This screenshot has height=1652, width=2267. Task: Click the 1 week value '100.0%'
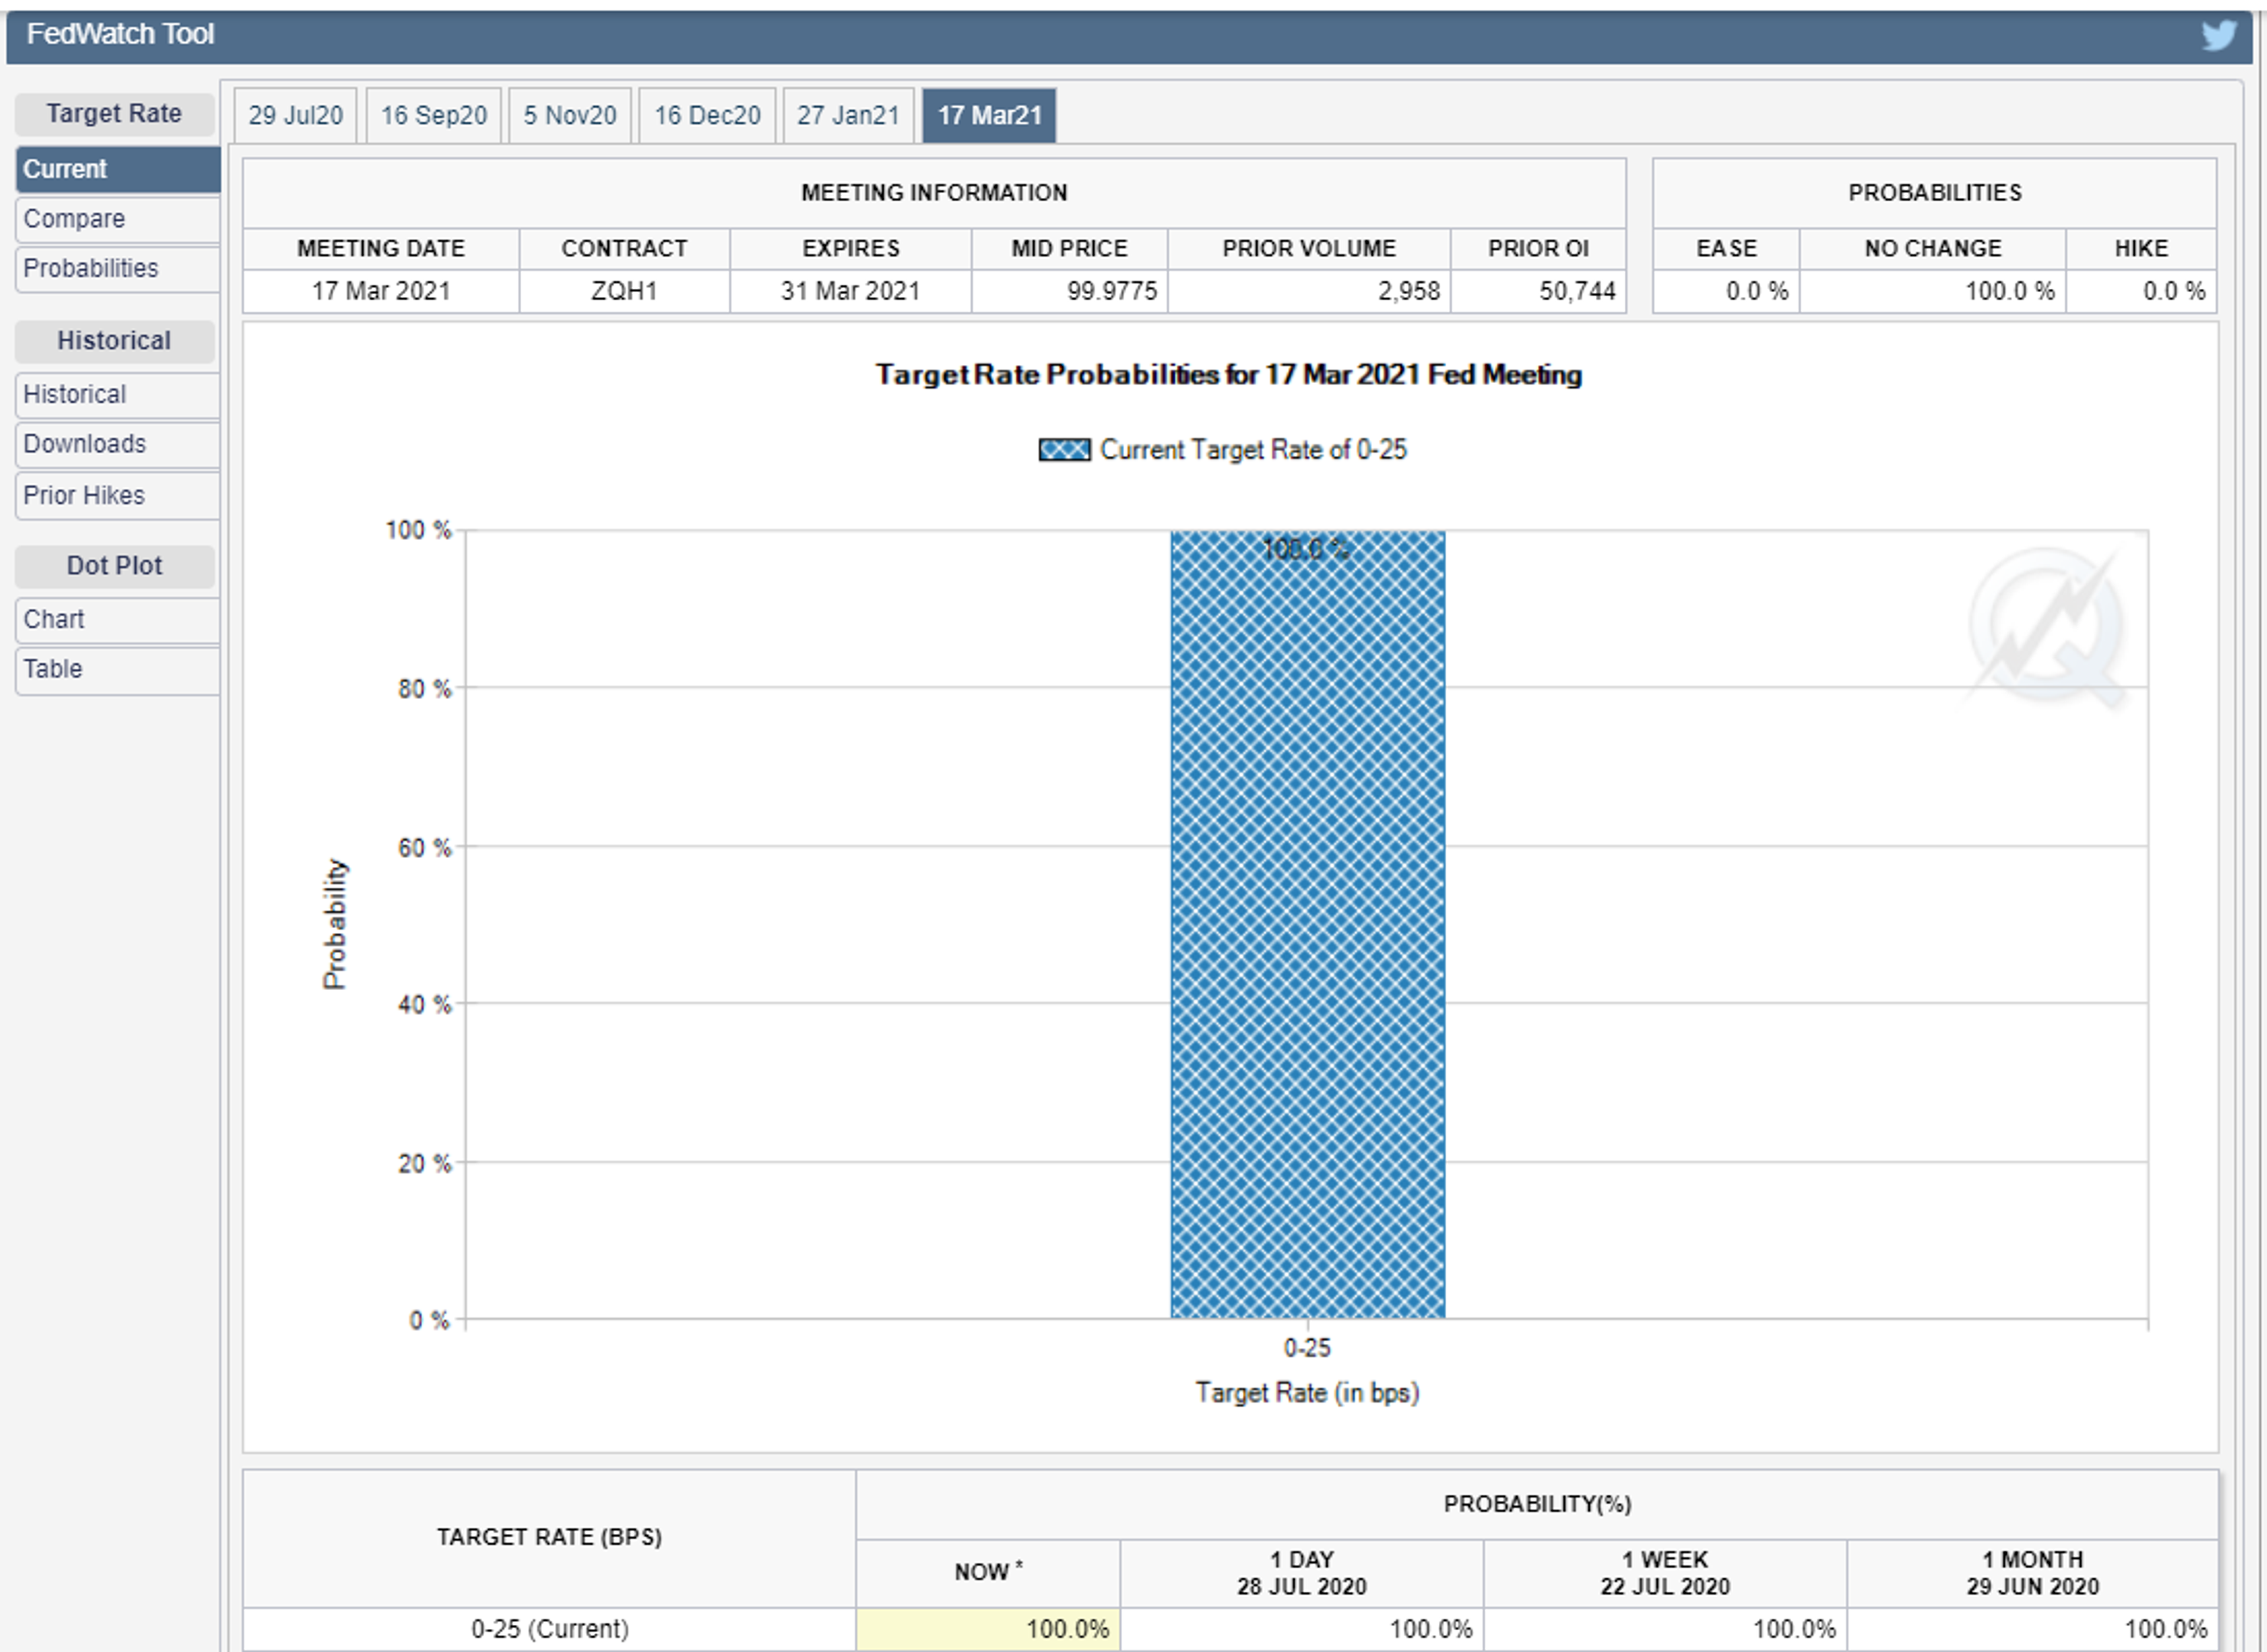tap(1794, 1629)
